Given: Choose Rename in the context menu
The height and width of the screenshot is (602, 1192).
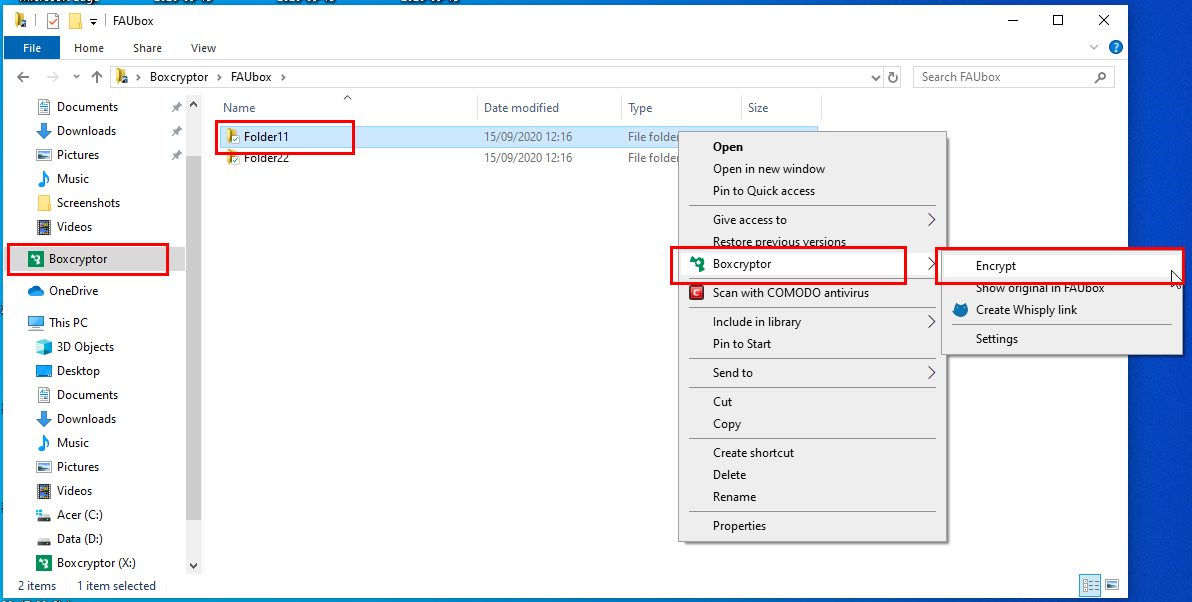Looking at the screenshot, I should coord(734,496).
